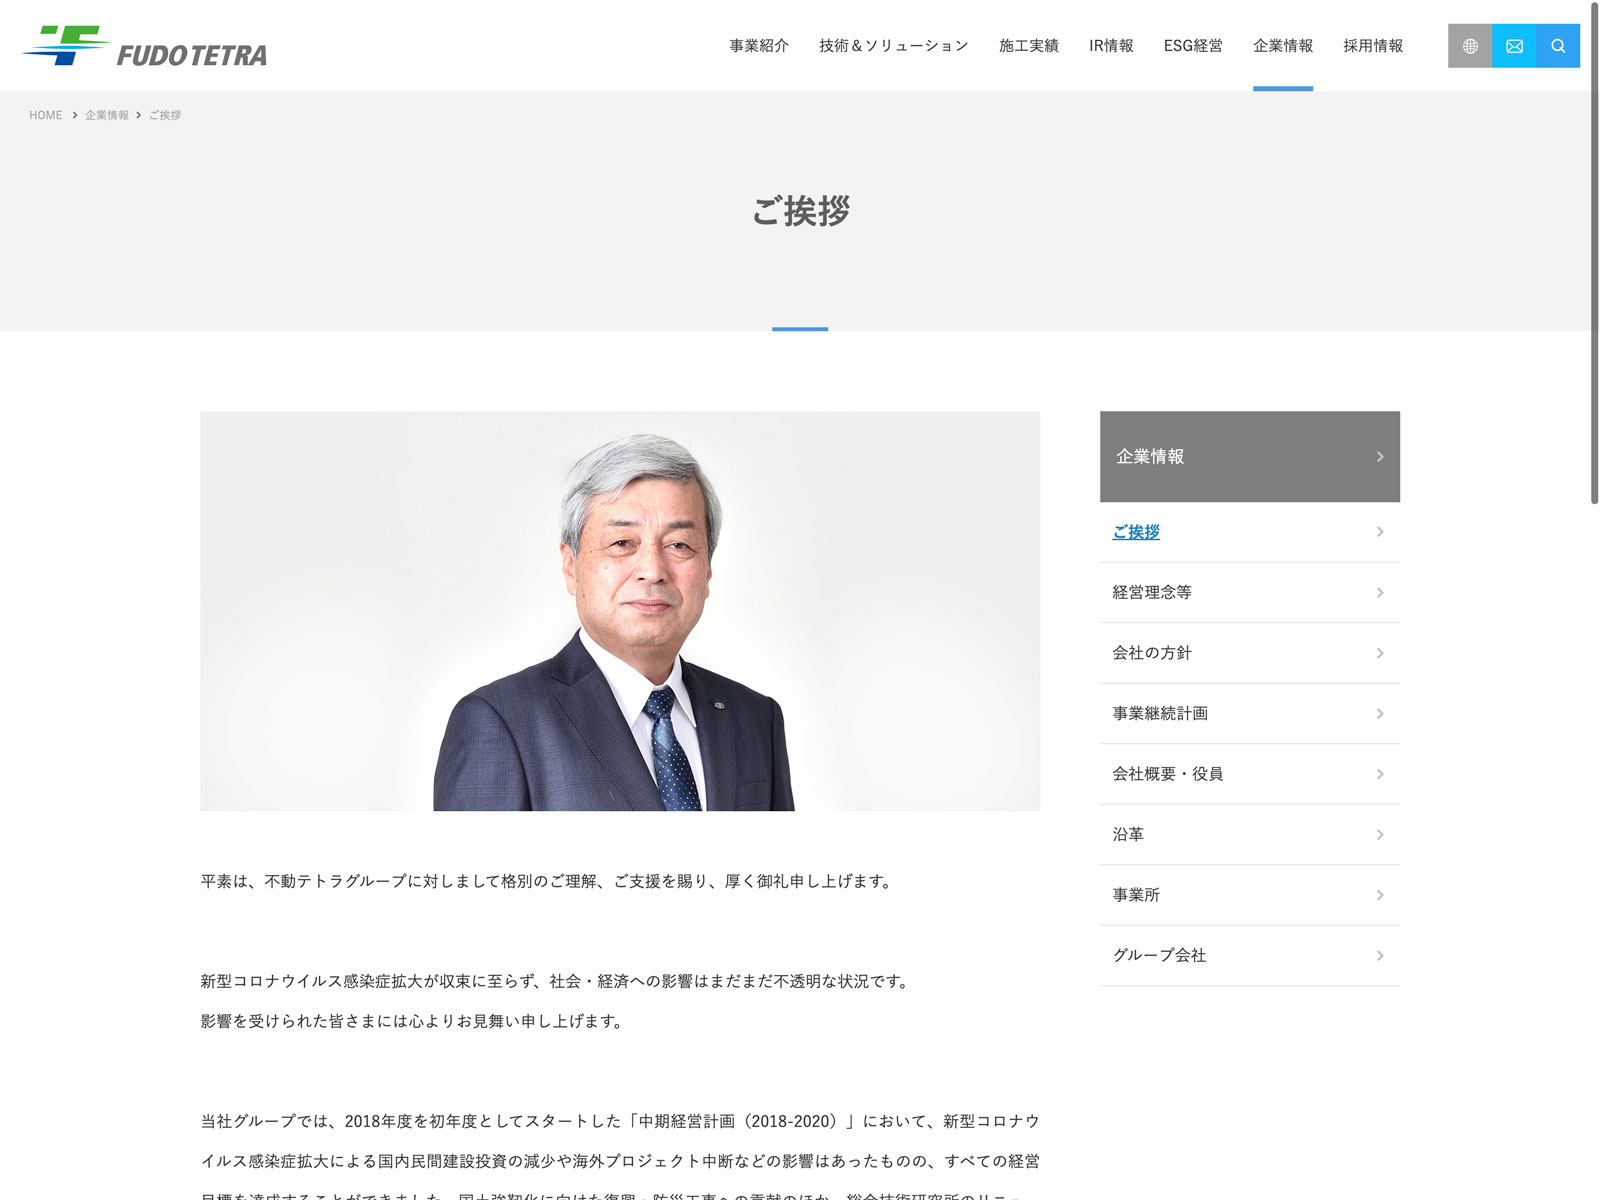This screenshot has width=1600, height=1200.
Task: Click chevron arrow beside 企業情報 sidebar header
Action: (x=1380, y=457)
